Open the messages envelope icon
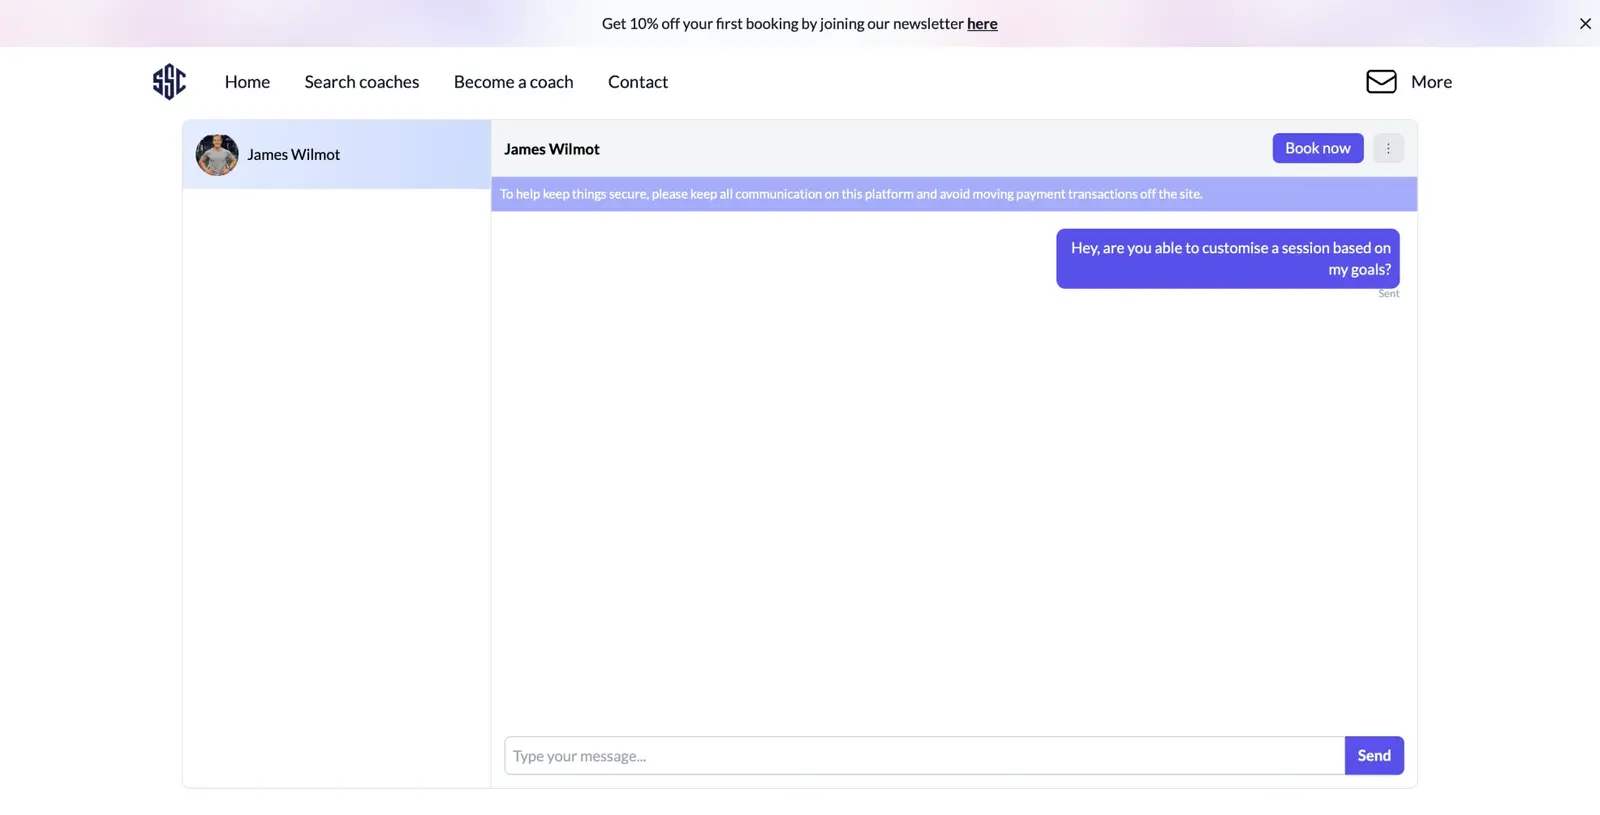 [1381, 82]
